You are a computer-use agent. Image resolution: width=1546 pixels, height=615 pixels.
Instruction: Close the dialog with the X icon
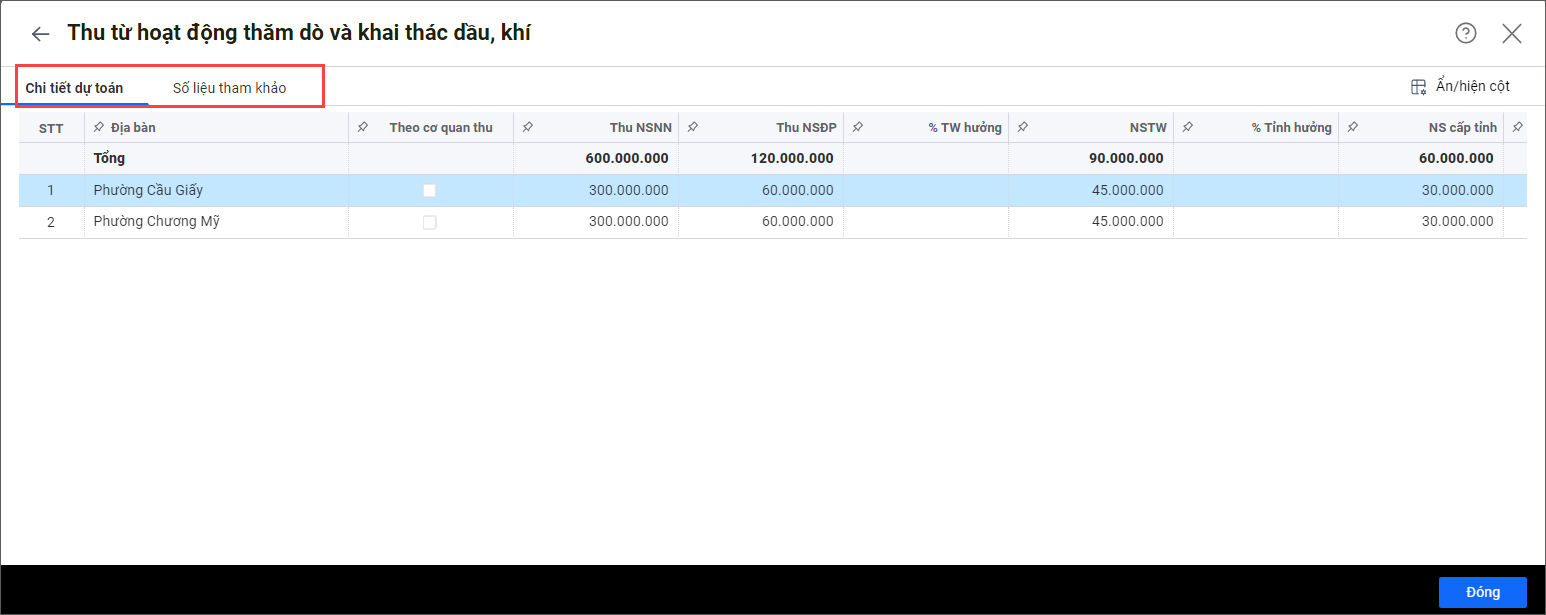tap(1511, 34)
